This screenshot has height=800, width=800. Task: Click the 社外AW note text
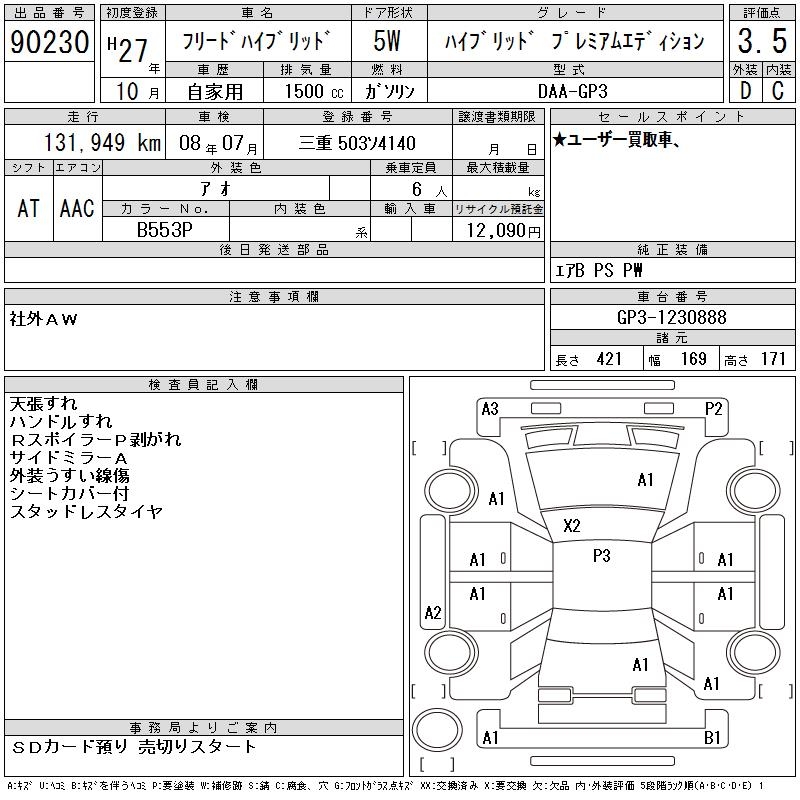pyautogui.click(x=44, y=319)
